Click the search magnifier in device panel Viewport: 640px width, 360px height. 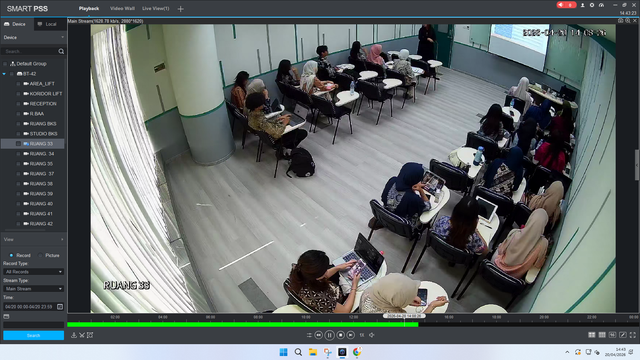point(61,51)
